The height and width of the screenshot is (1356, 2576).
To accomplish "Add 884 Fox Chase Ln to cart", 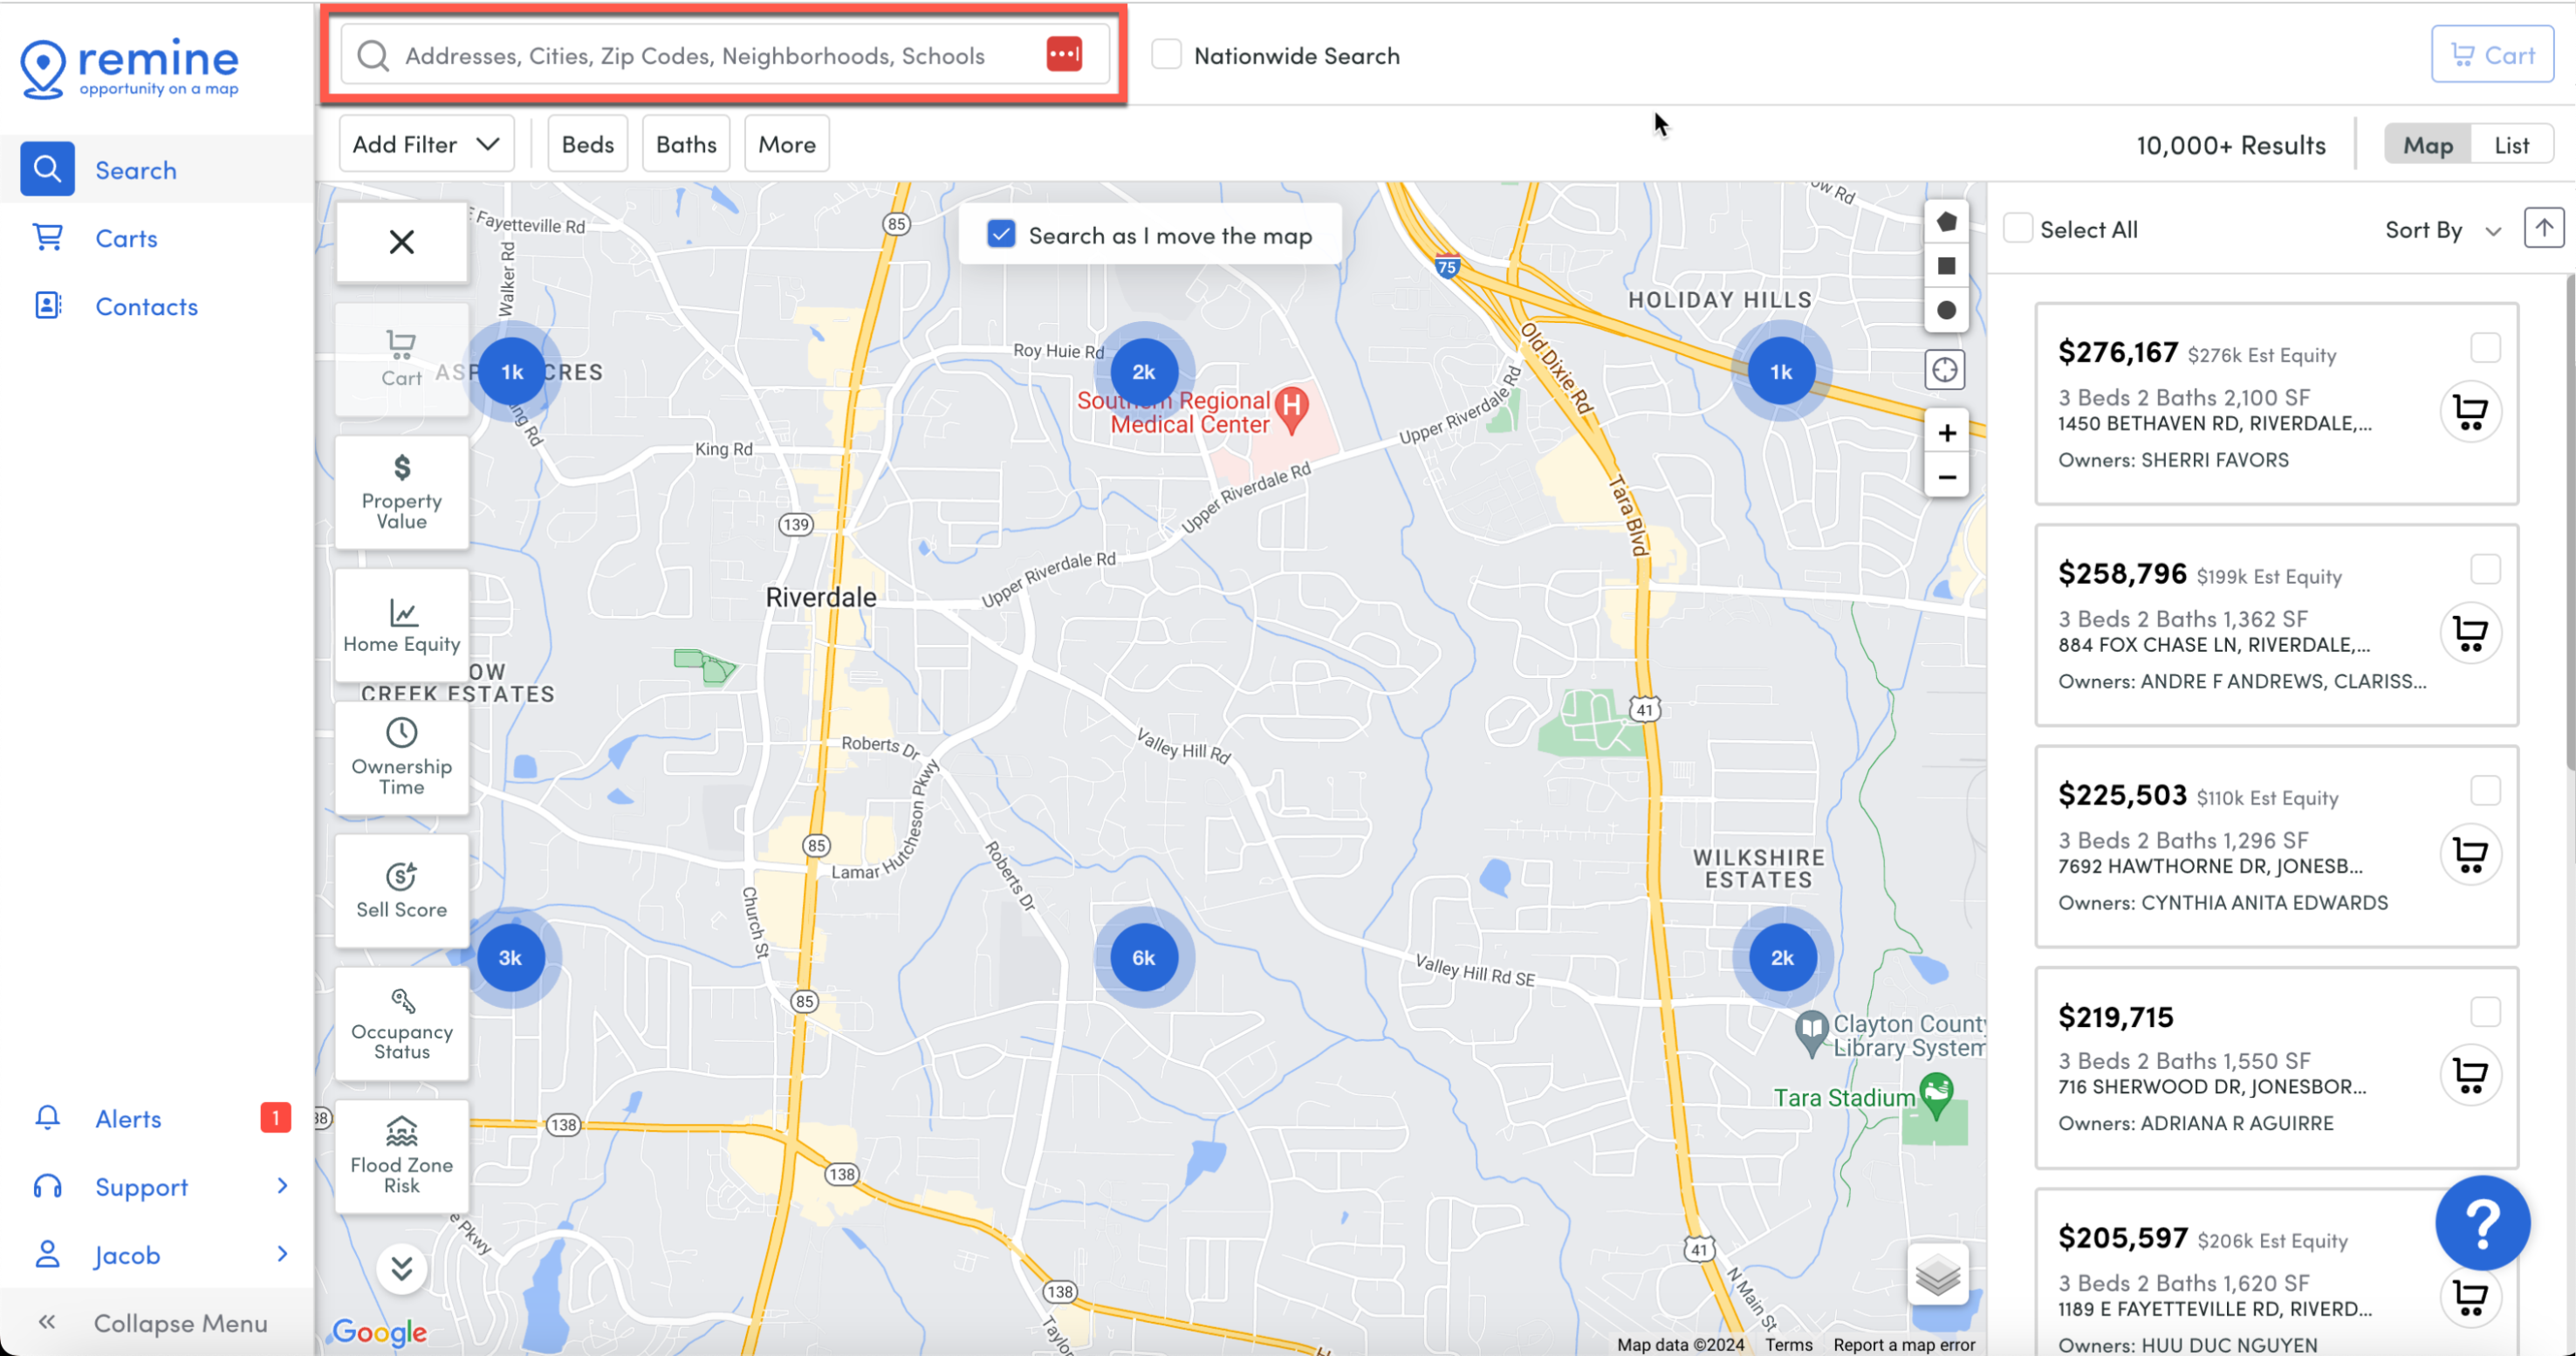I will [x=2470, y=633].
